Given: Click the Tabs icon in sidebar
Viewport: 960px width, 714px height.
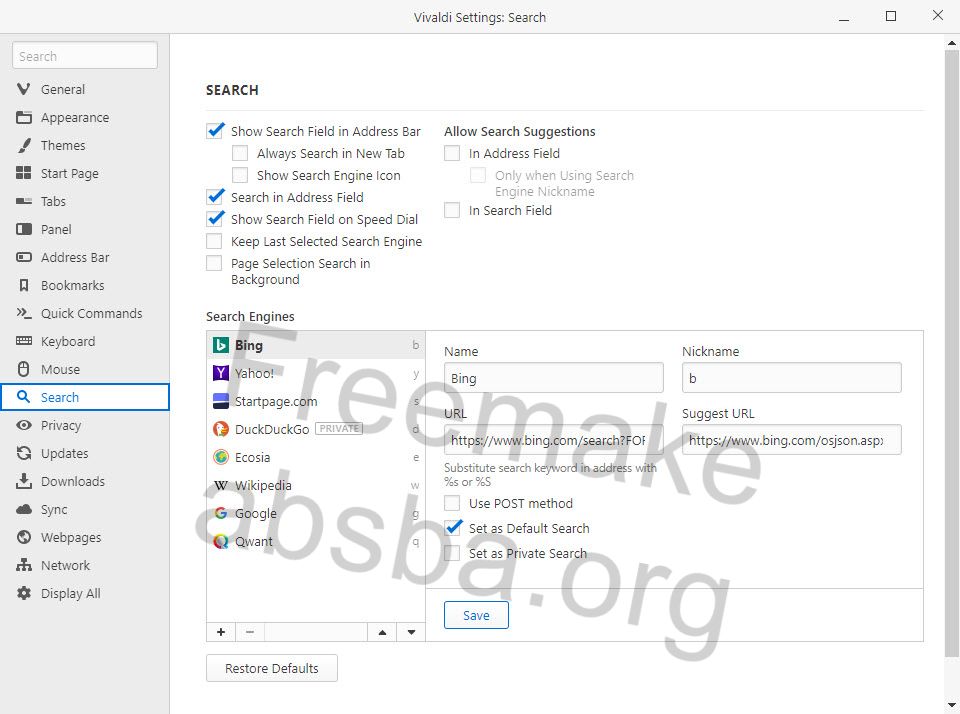Looking at the screenshot, I should (23, 201).
